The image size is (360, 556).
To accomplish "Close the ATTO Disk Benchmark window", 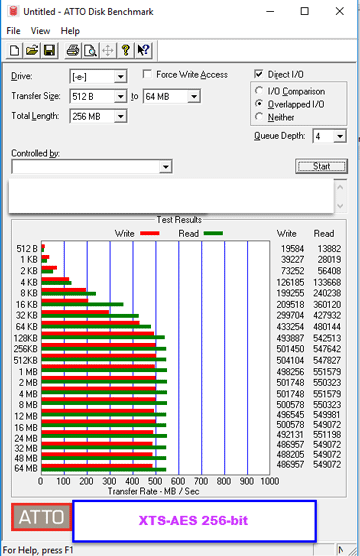I will coord(339,11).
